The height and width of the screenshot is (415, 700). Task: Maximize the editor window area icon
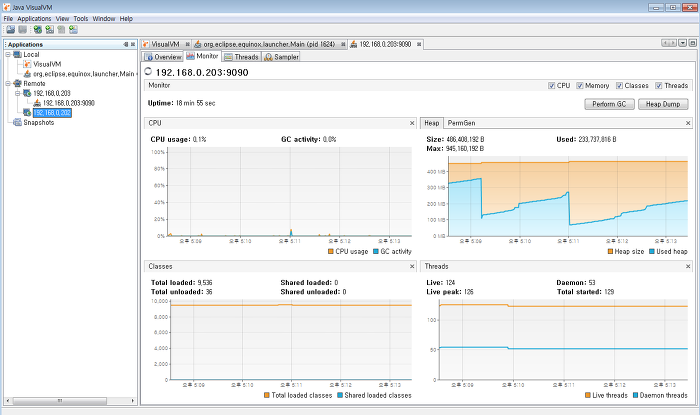coord(692,43)
